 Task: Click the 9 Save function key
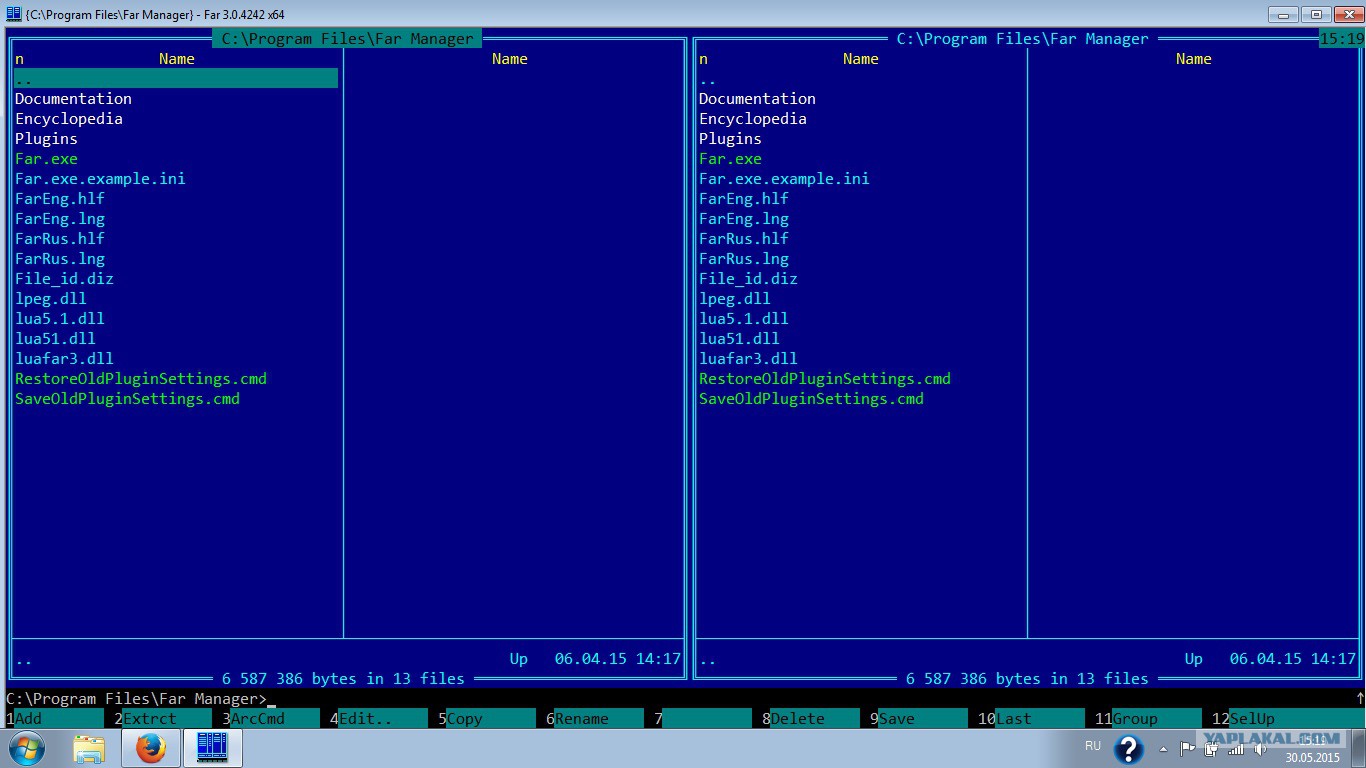click(x=919, y=718)
